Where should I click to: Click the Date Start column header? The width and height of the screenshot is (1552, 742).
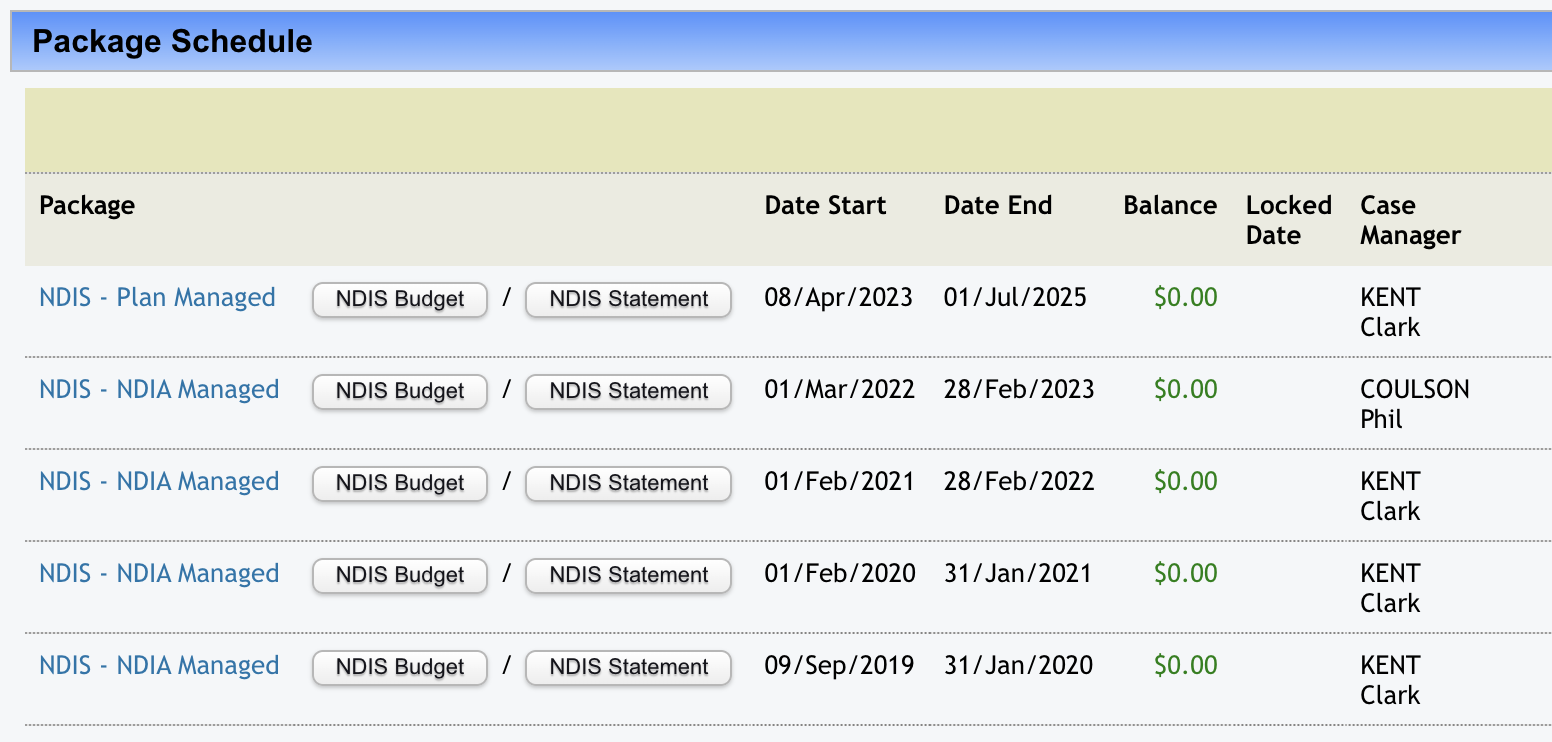click(825, 206)
